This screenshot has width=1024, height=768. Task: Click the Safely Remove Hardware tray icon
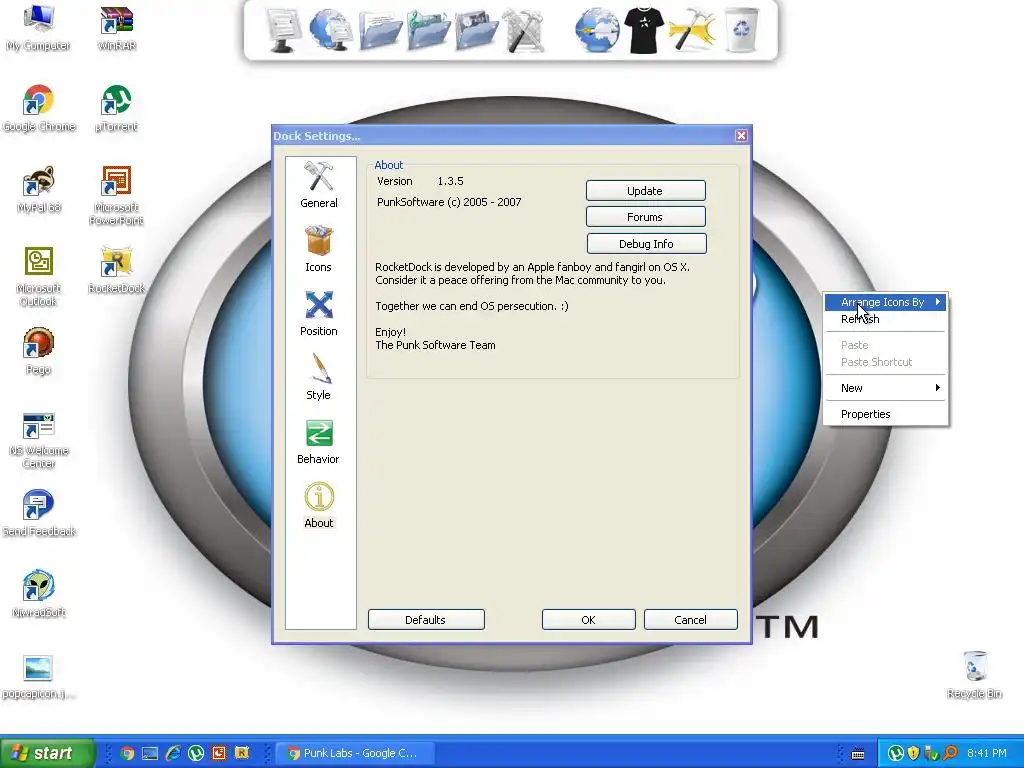[x=931, y=754]
